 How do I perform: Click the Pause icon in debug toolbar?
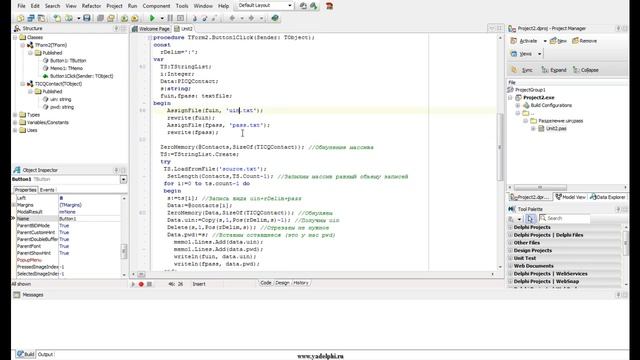pos(170,18)
